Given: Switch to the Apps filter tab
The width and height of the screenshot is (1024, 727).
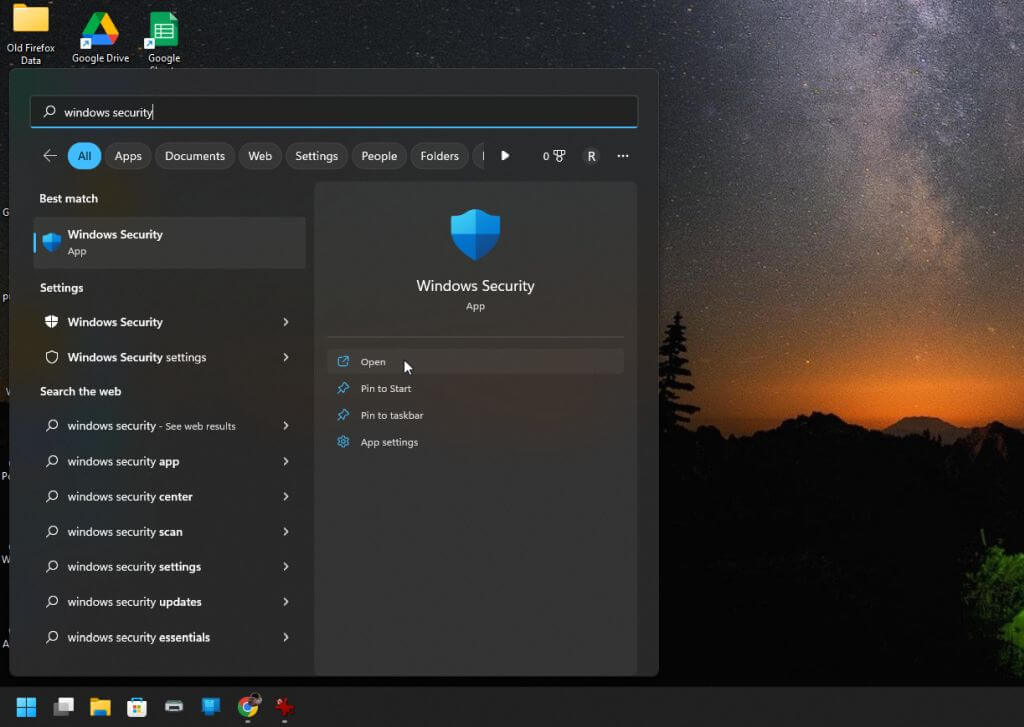Looking at the screenshot, I should pos(128,156).
